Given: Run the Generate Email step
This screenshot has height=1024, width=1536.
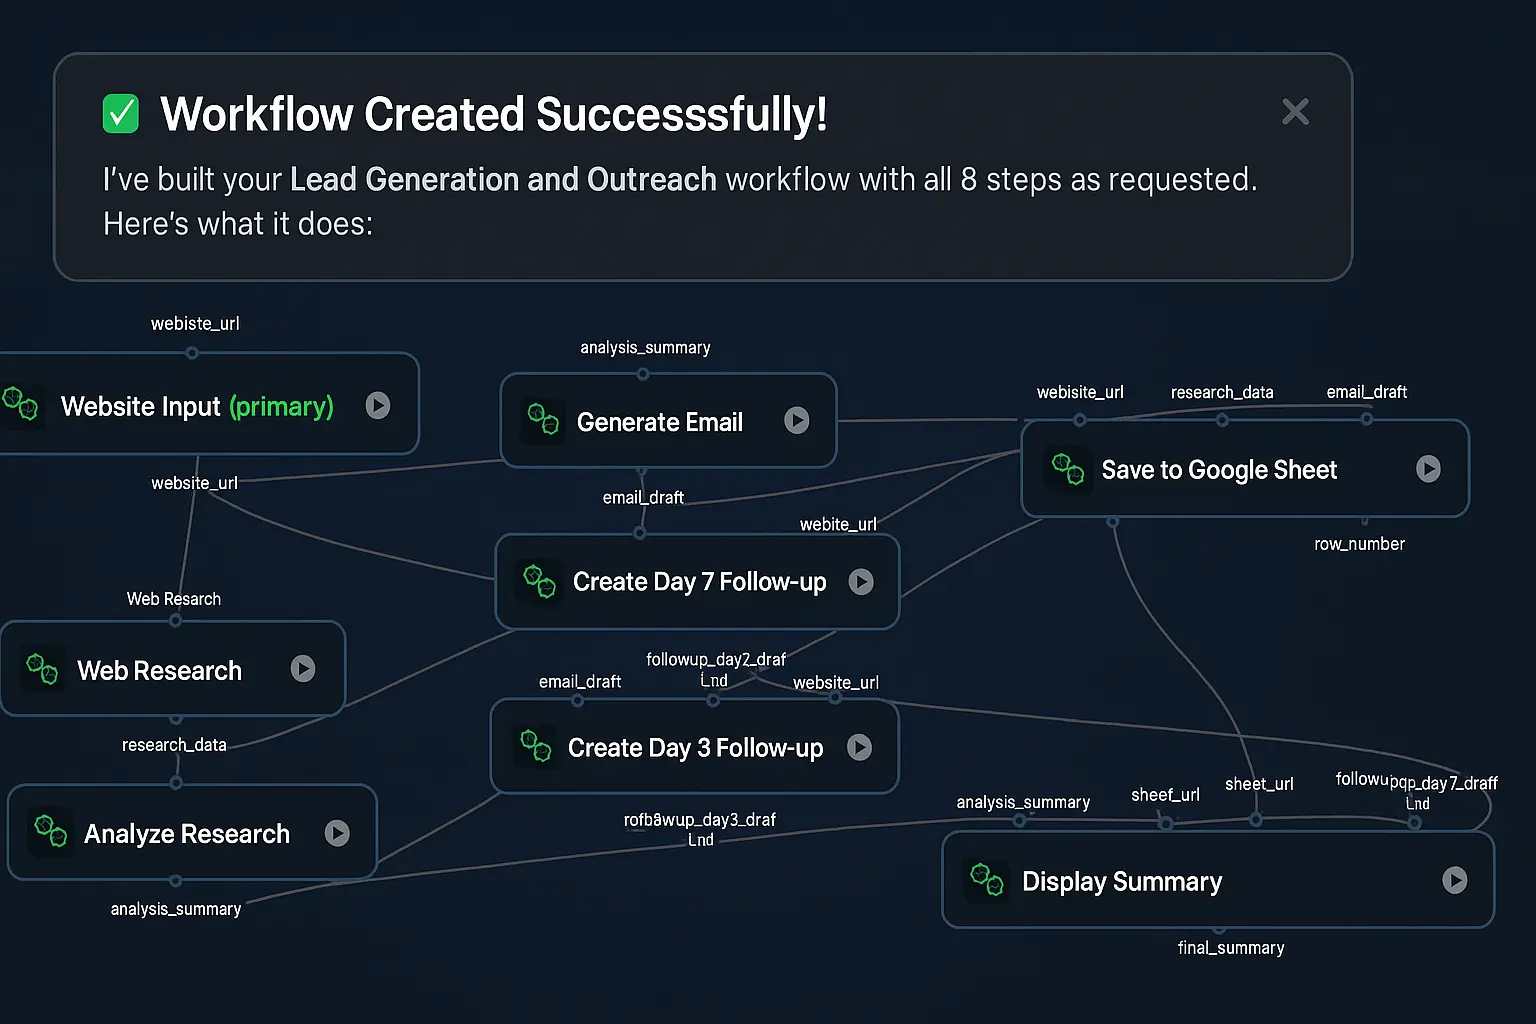Looking at the screenshot, I should (797, 421).
